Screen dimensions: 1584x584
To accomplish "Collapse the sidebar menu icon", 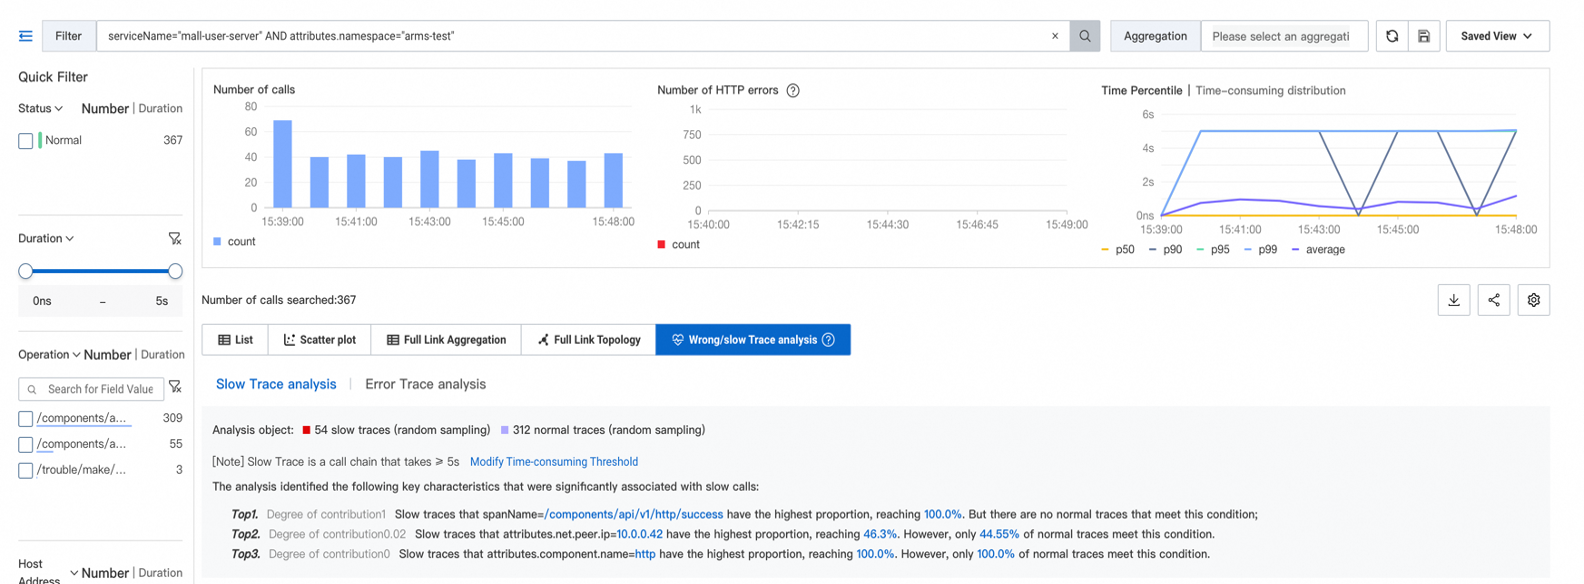I will (25, 36).
